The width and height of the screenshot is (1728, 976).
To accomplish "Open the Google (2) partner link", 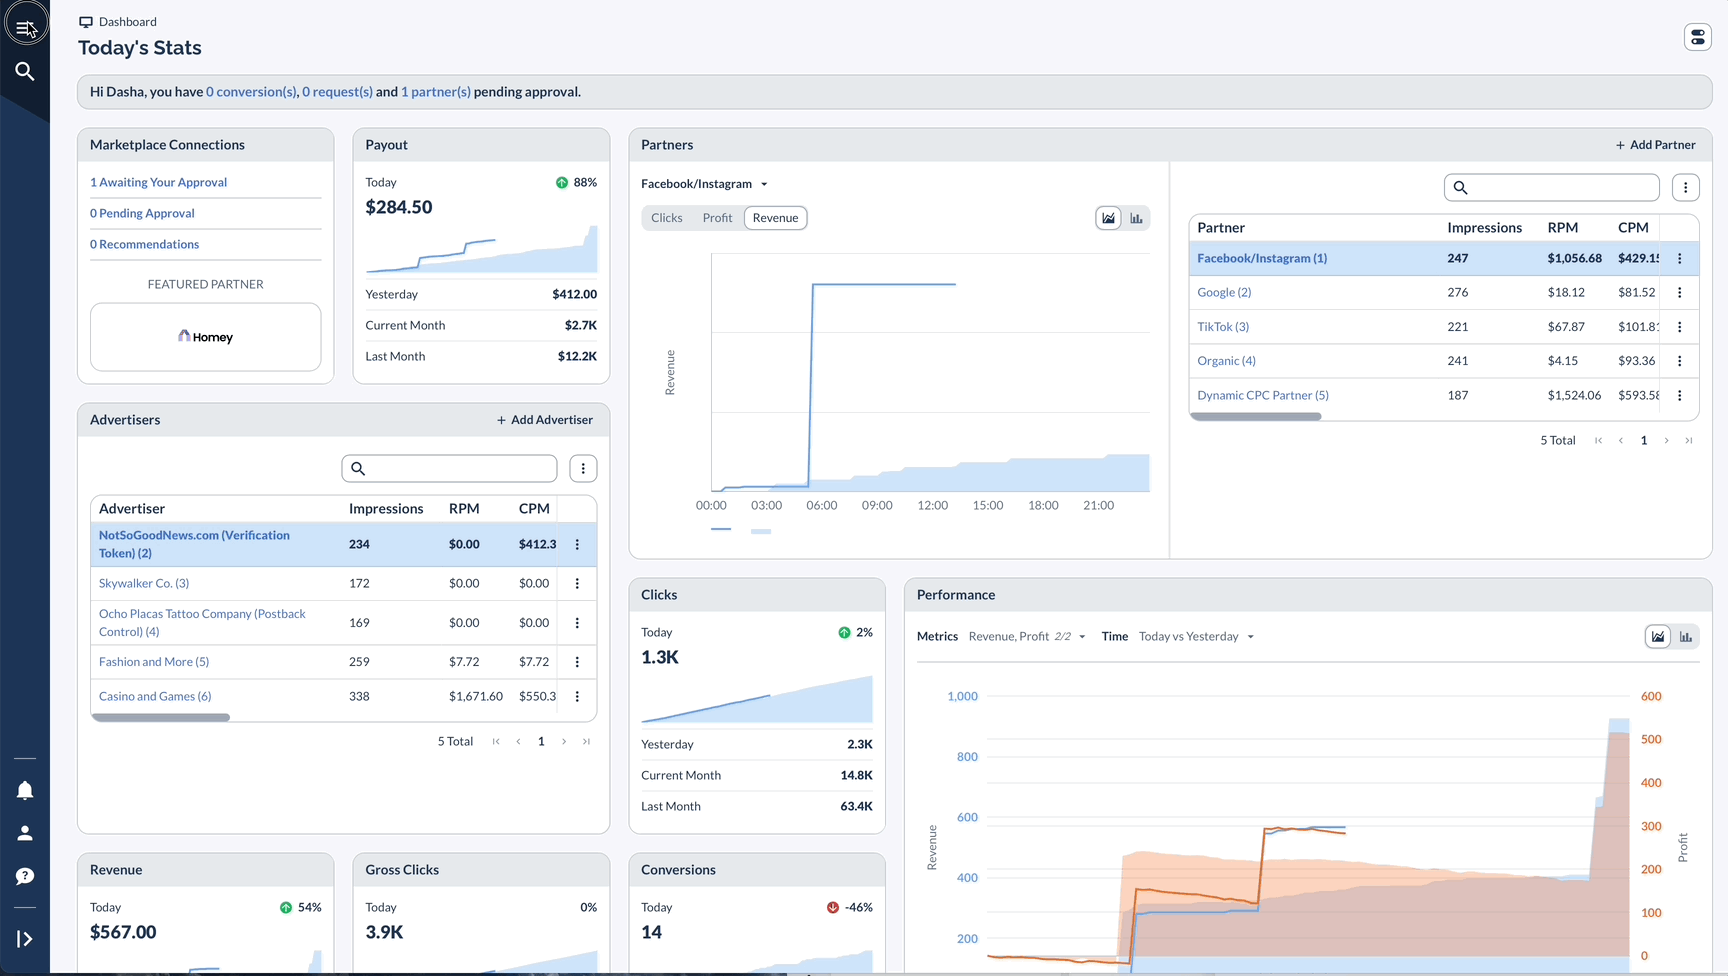I will (1224, 292).
